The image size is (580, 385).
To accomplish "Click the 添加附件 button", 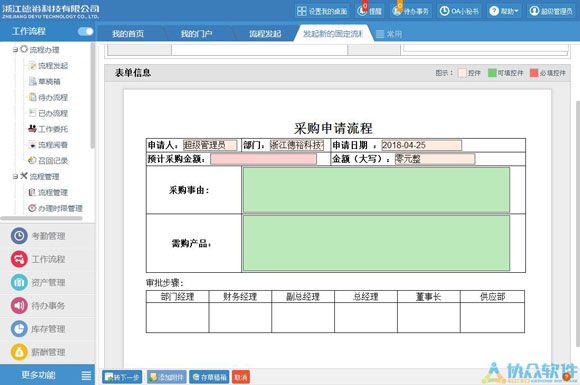I will (166, 377).
